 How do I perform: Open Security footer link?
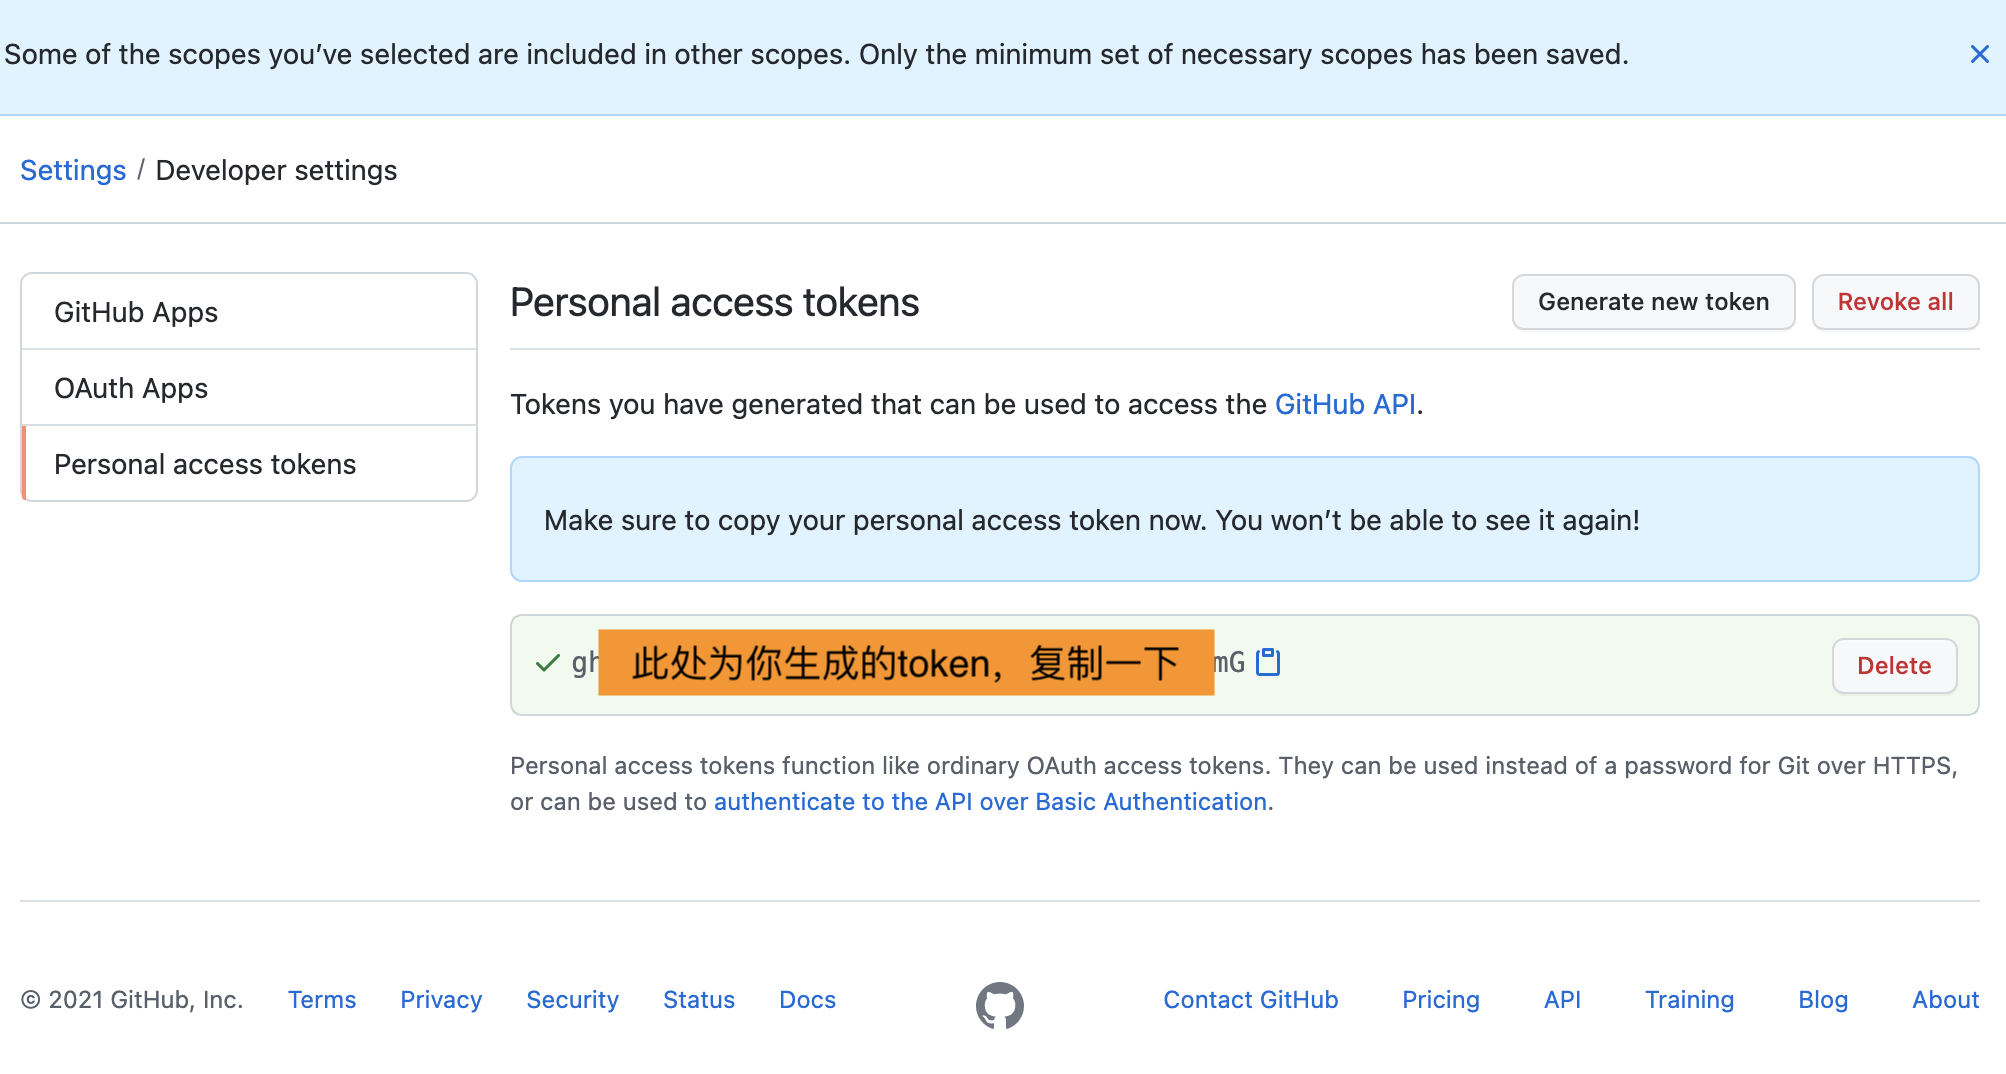[572, 1000]
